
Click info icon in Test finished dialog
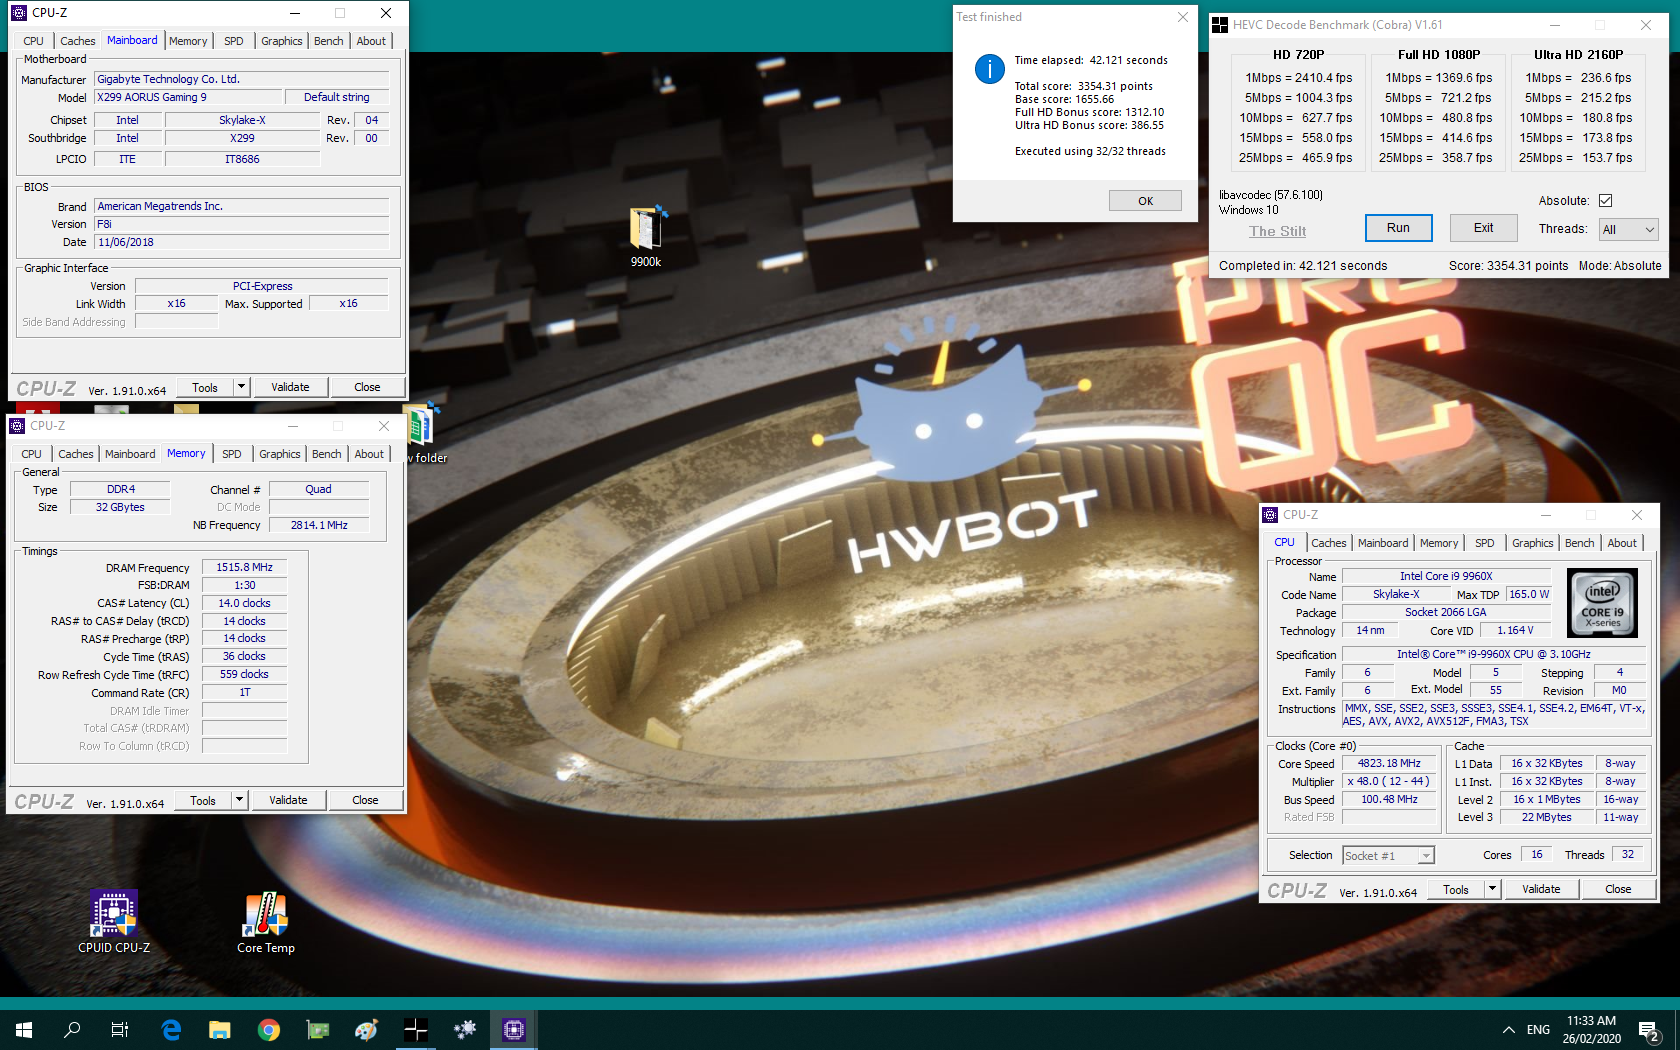990,69
